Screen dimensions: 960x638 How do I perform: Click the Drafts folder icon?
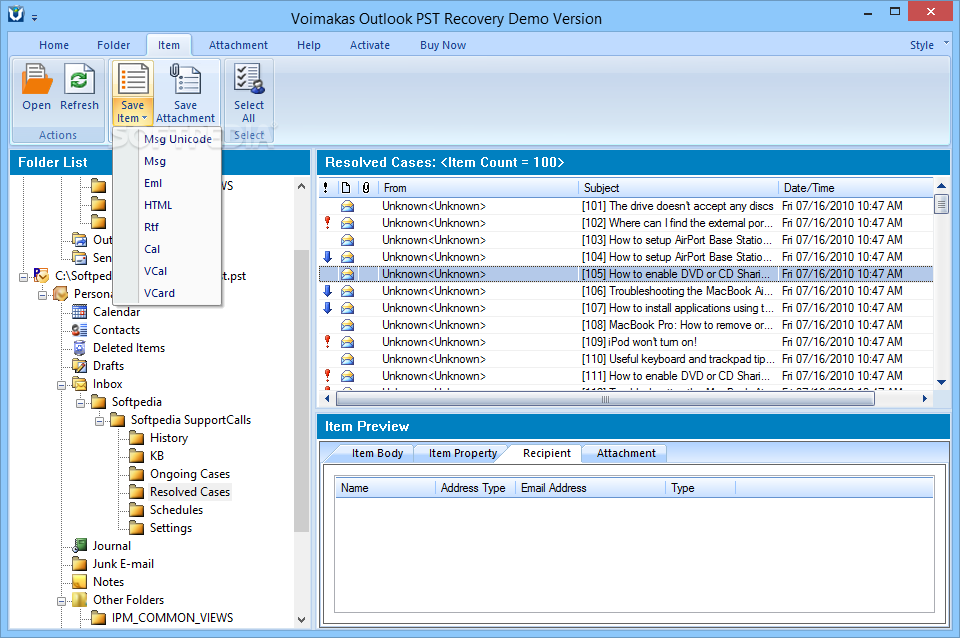80,366
